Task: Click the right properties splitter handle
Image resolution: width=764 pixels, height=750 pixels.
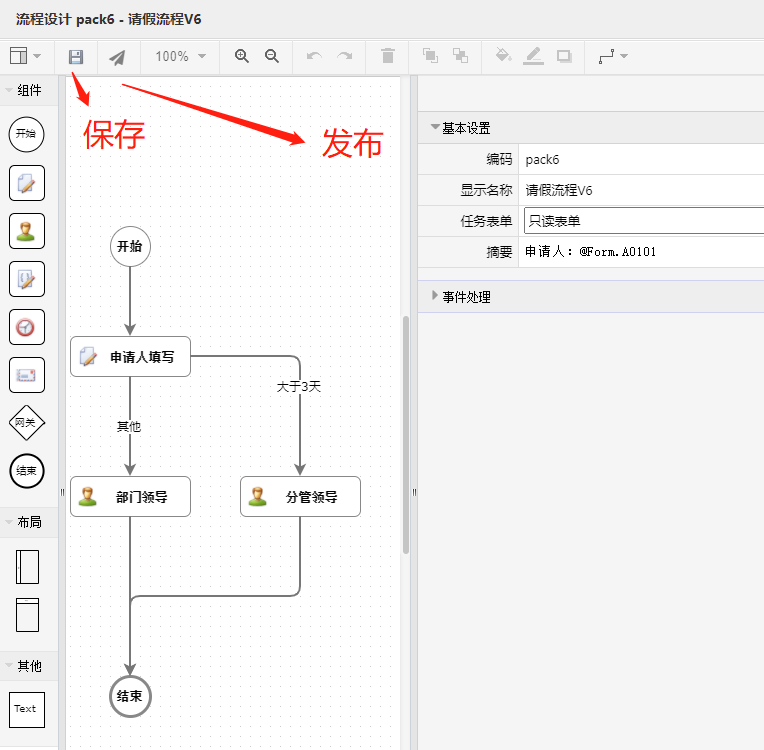Action: (x=414, y=492)
